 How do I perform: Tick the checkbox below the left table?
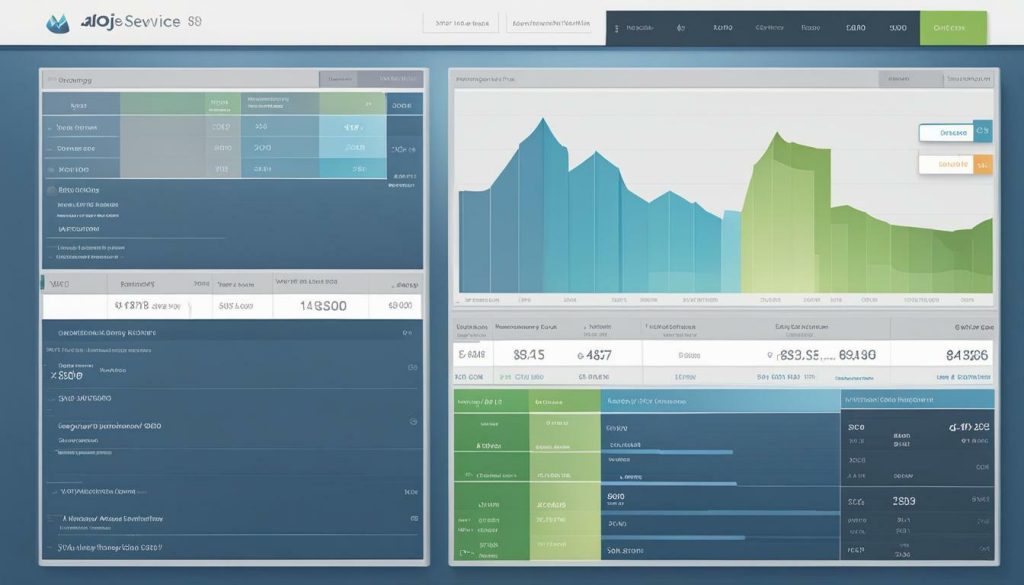tap(51, 189)
